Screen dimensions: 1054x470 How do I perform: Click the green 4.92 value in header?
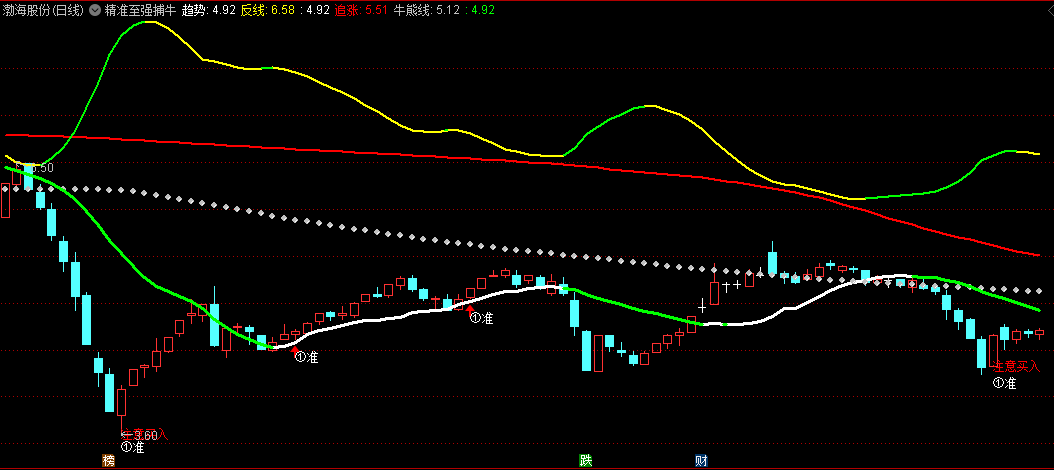click(x=483, y=10)
